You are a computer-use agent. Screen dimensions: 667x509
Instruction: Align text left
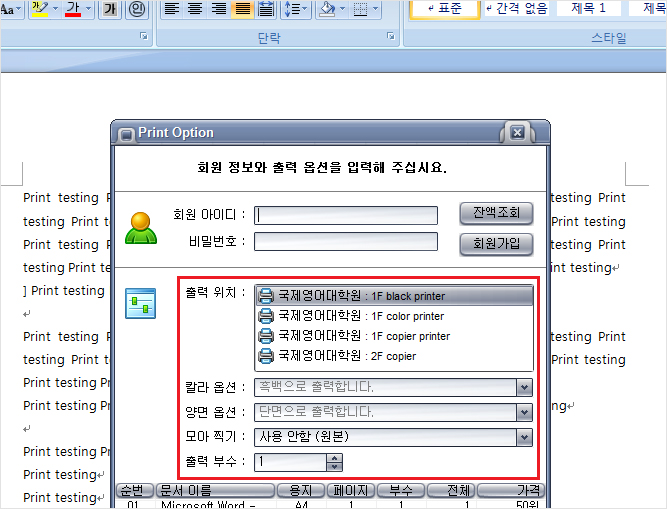point(172,9)
